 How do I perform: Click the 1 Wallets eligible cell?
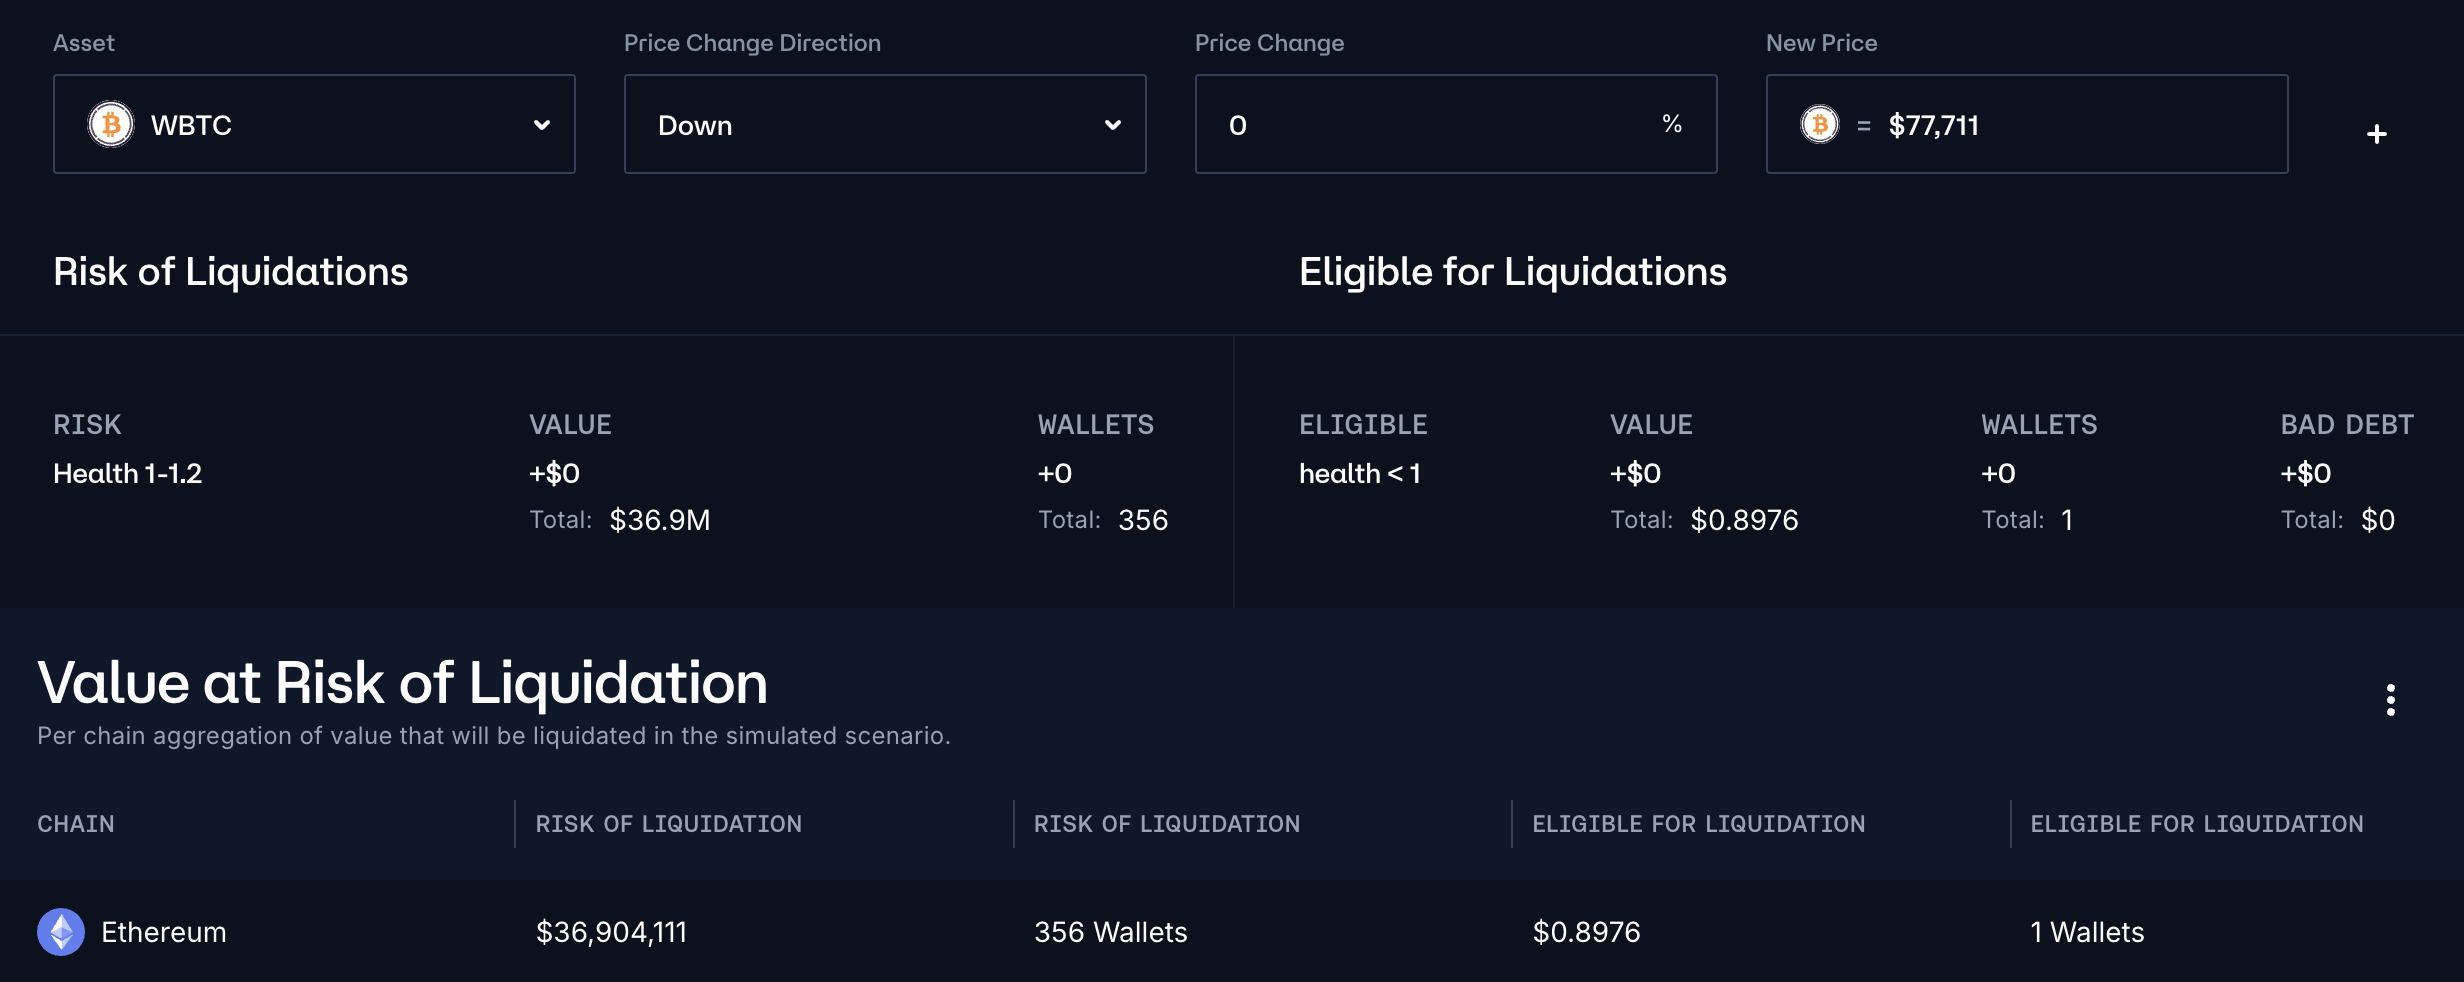pyautogui.click(x=2087, y=932)
